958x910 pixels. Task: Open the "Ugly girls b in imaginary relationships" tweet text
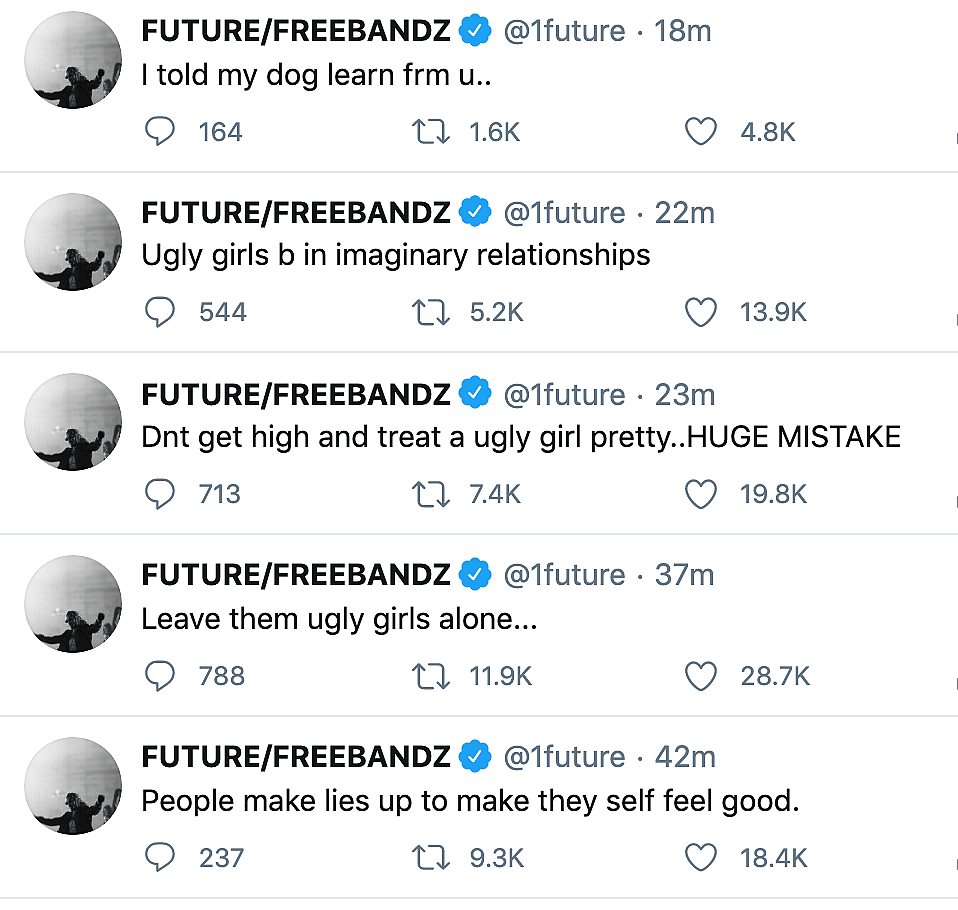pyautogui.click(x=396, y=255)
